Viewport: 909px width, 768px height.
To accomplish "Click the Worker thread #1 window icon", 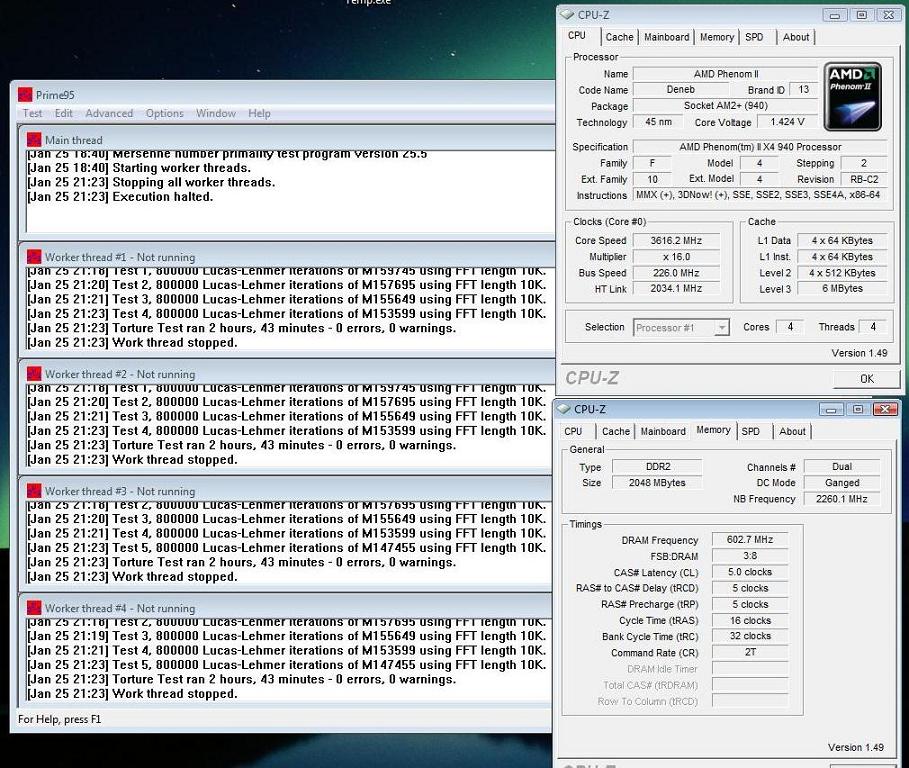I will 34,257.
